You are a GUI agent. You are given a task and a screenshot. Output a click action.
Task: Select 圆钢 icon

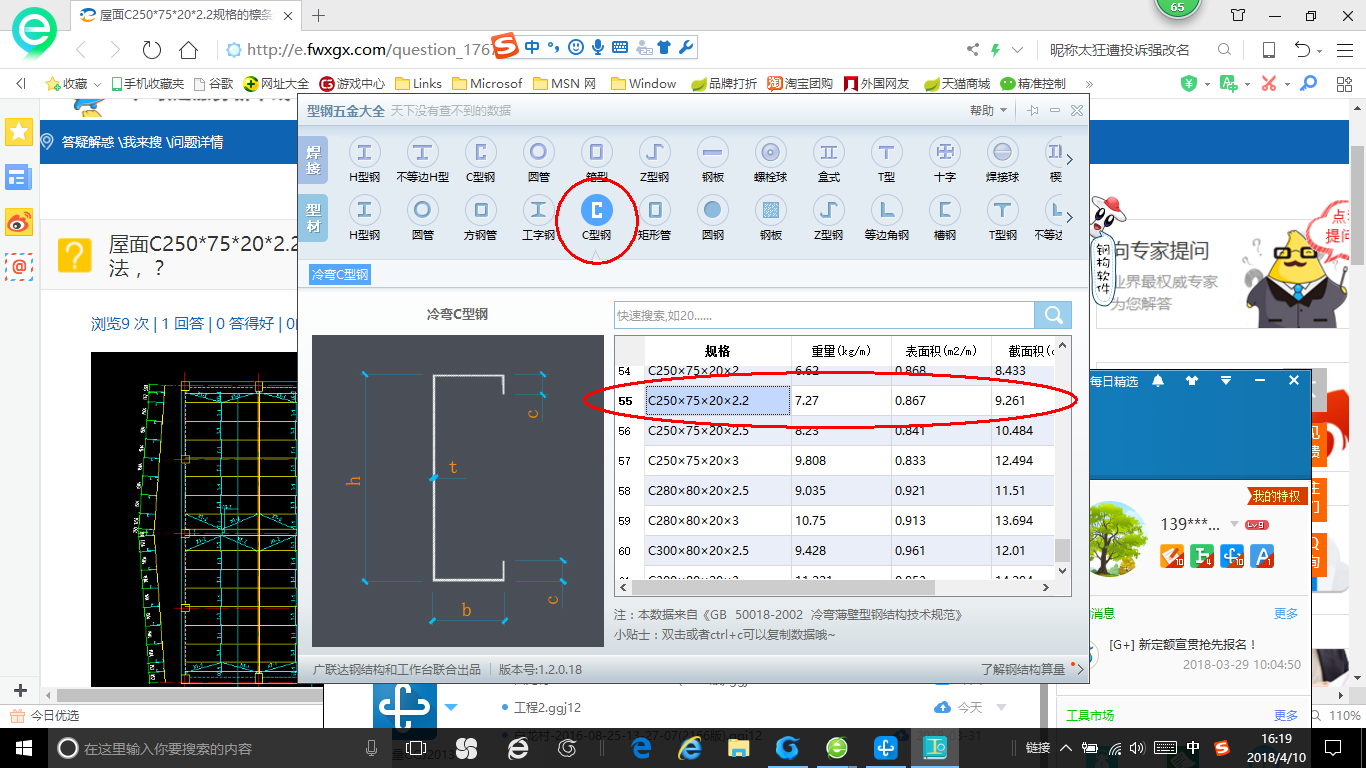point(712,210)
